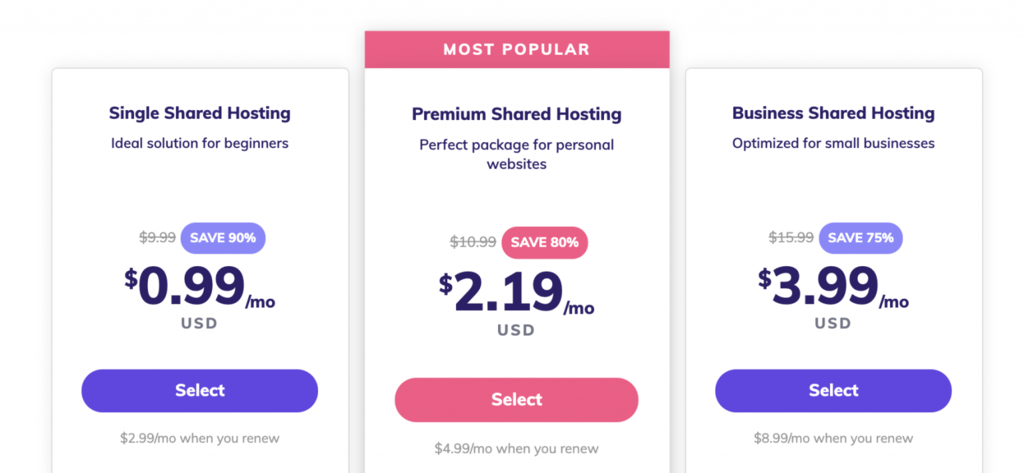Click the $2.99/mo renewal note
The width and height of the screenshot is (1024, 473).
coord(200,438)
